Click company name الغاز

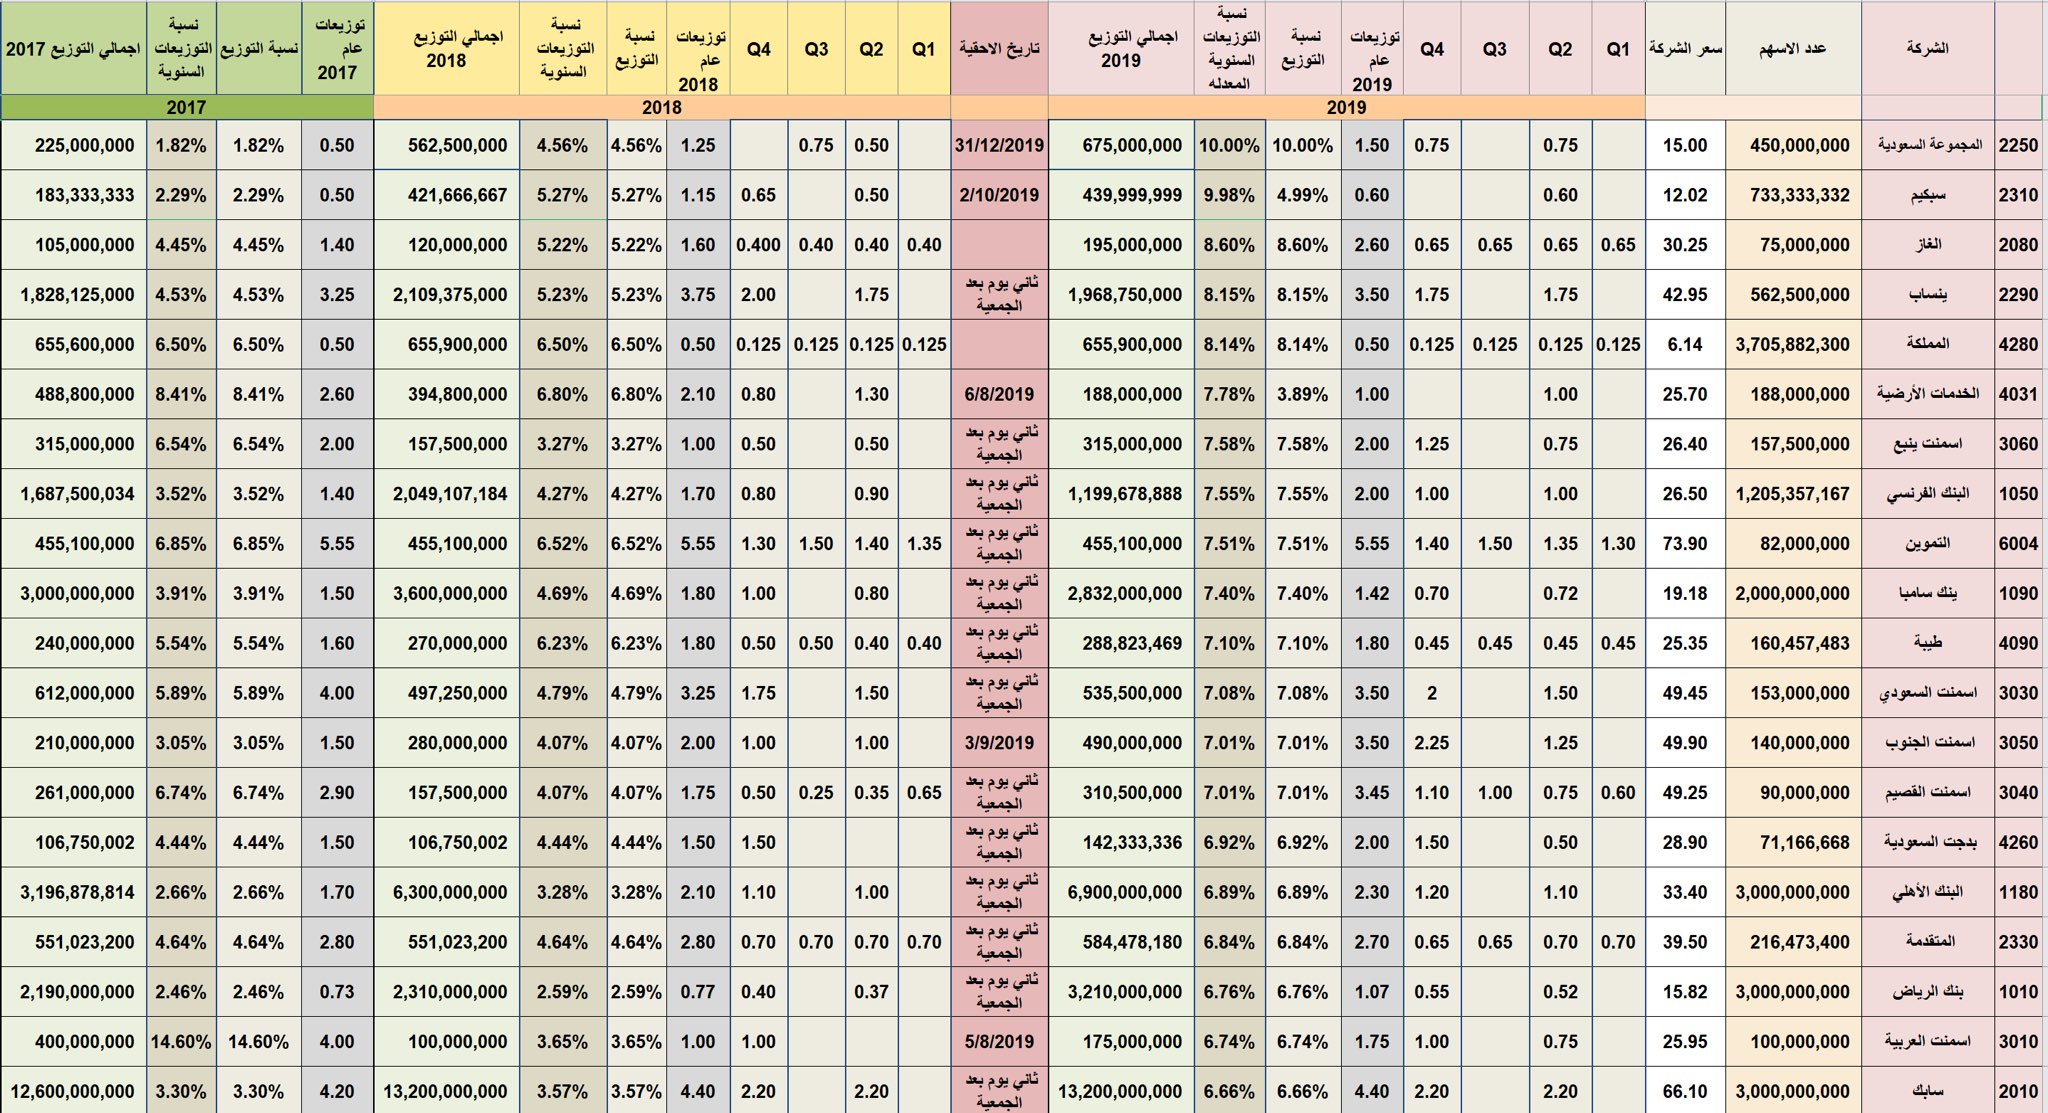tap(1929, 245)
